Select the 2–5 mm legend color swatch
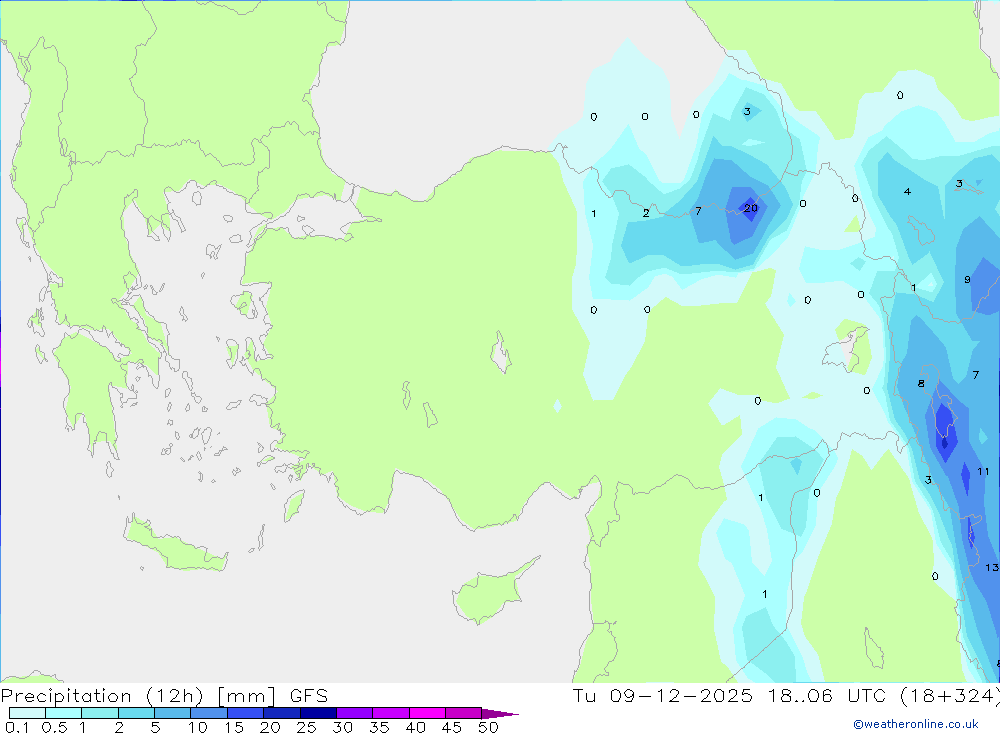 click(136, 713)
